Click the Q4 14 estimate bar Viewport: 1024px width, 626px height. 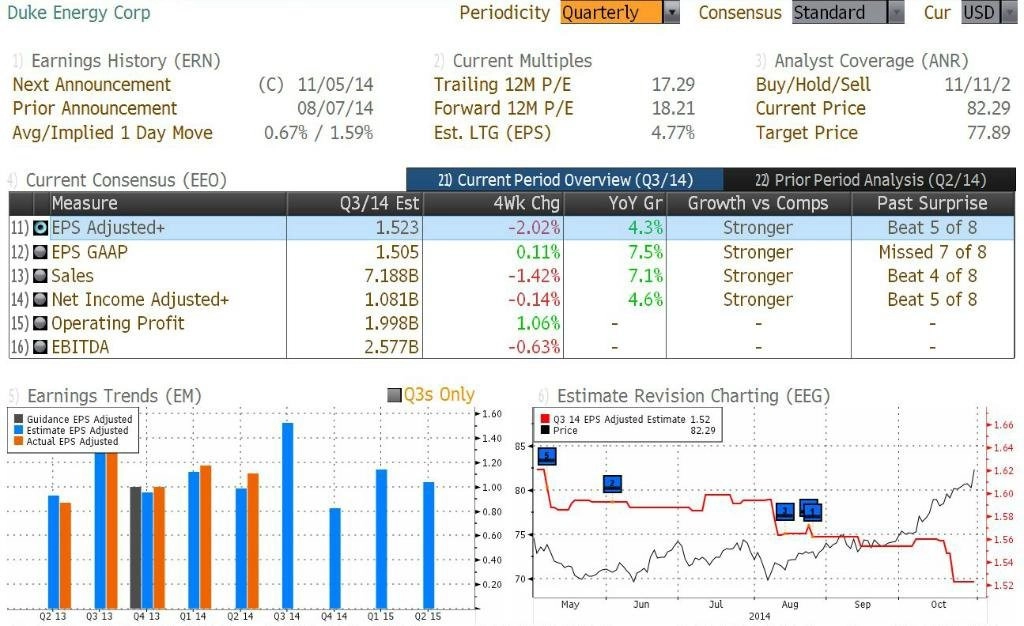[335, 558]
